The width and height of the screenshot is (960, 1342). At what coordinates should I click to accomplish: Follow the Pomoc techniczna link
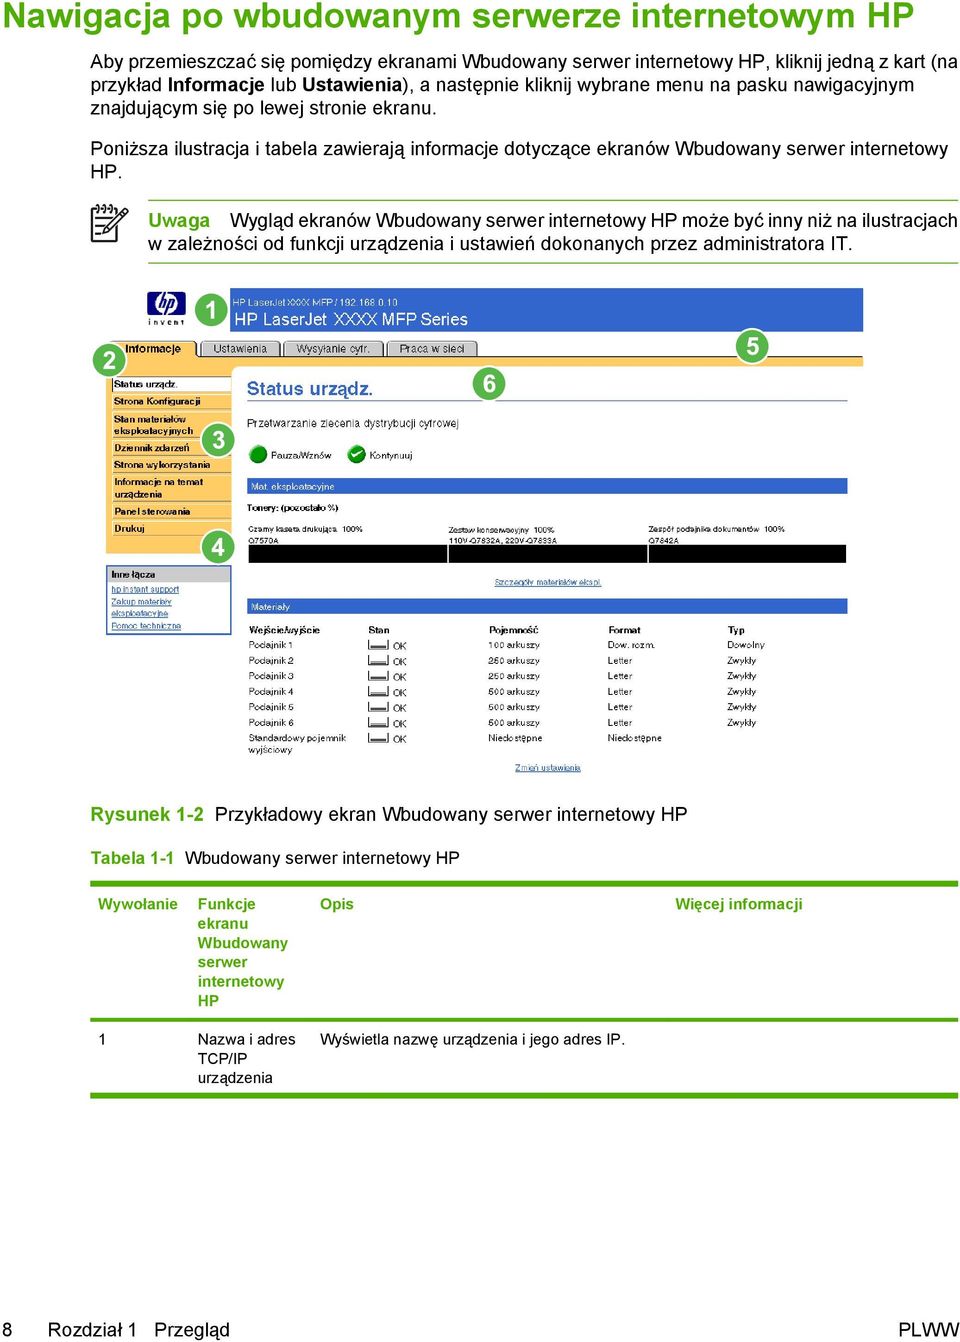(x=146, y=626)
